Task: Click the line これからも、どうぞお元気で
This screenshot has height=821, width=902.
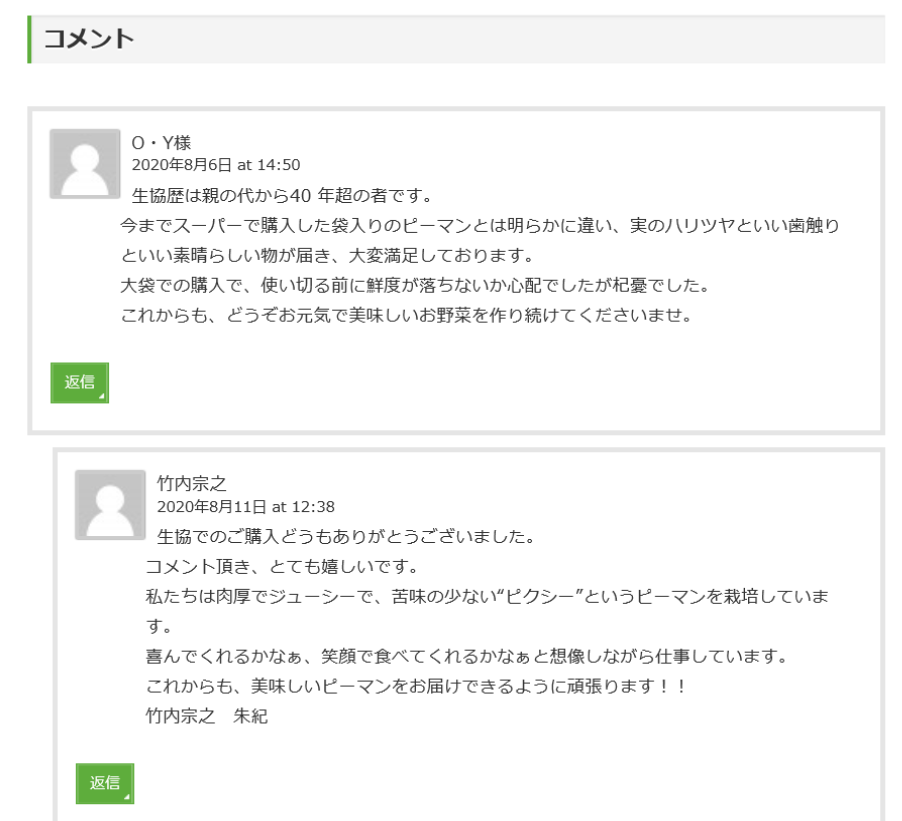Action: click(x=406, y=315)
